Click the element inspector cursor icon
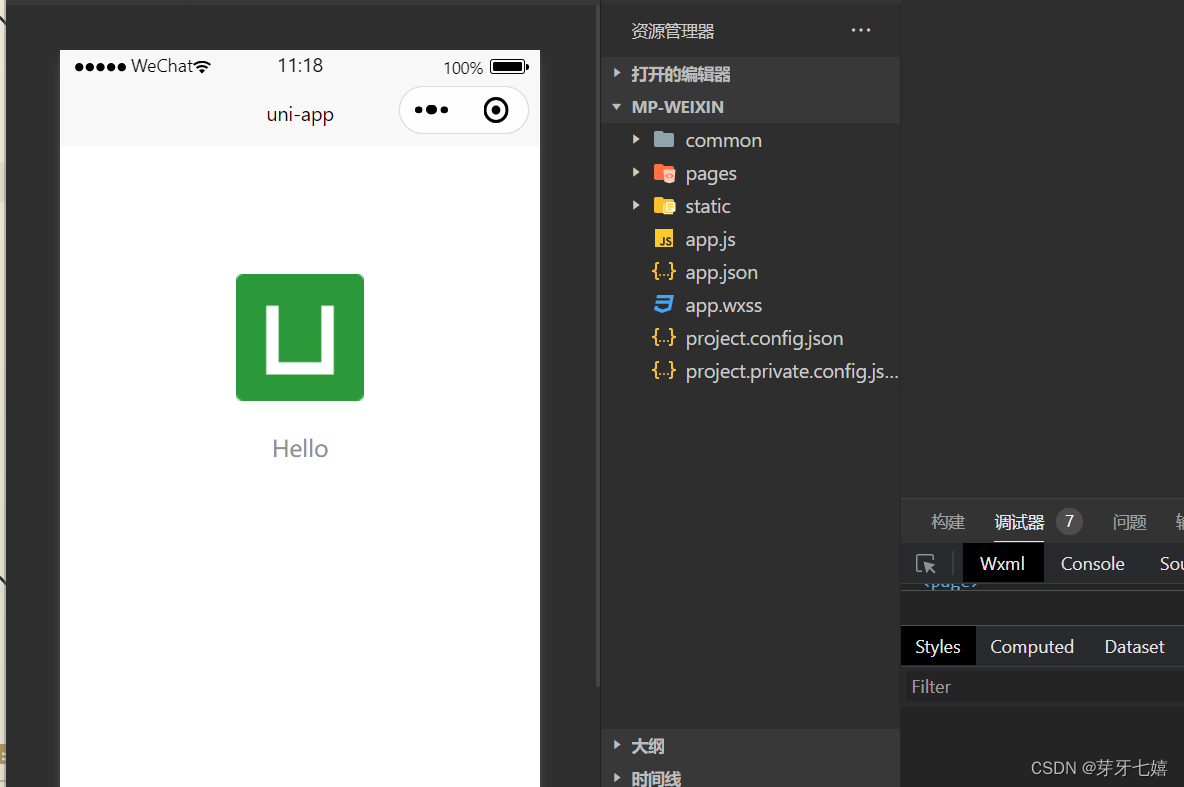 click(926, 563)
